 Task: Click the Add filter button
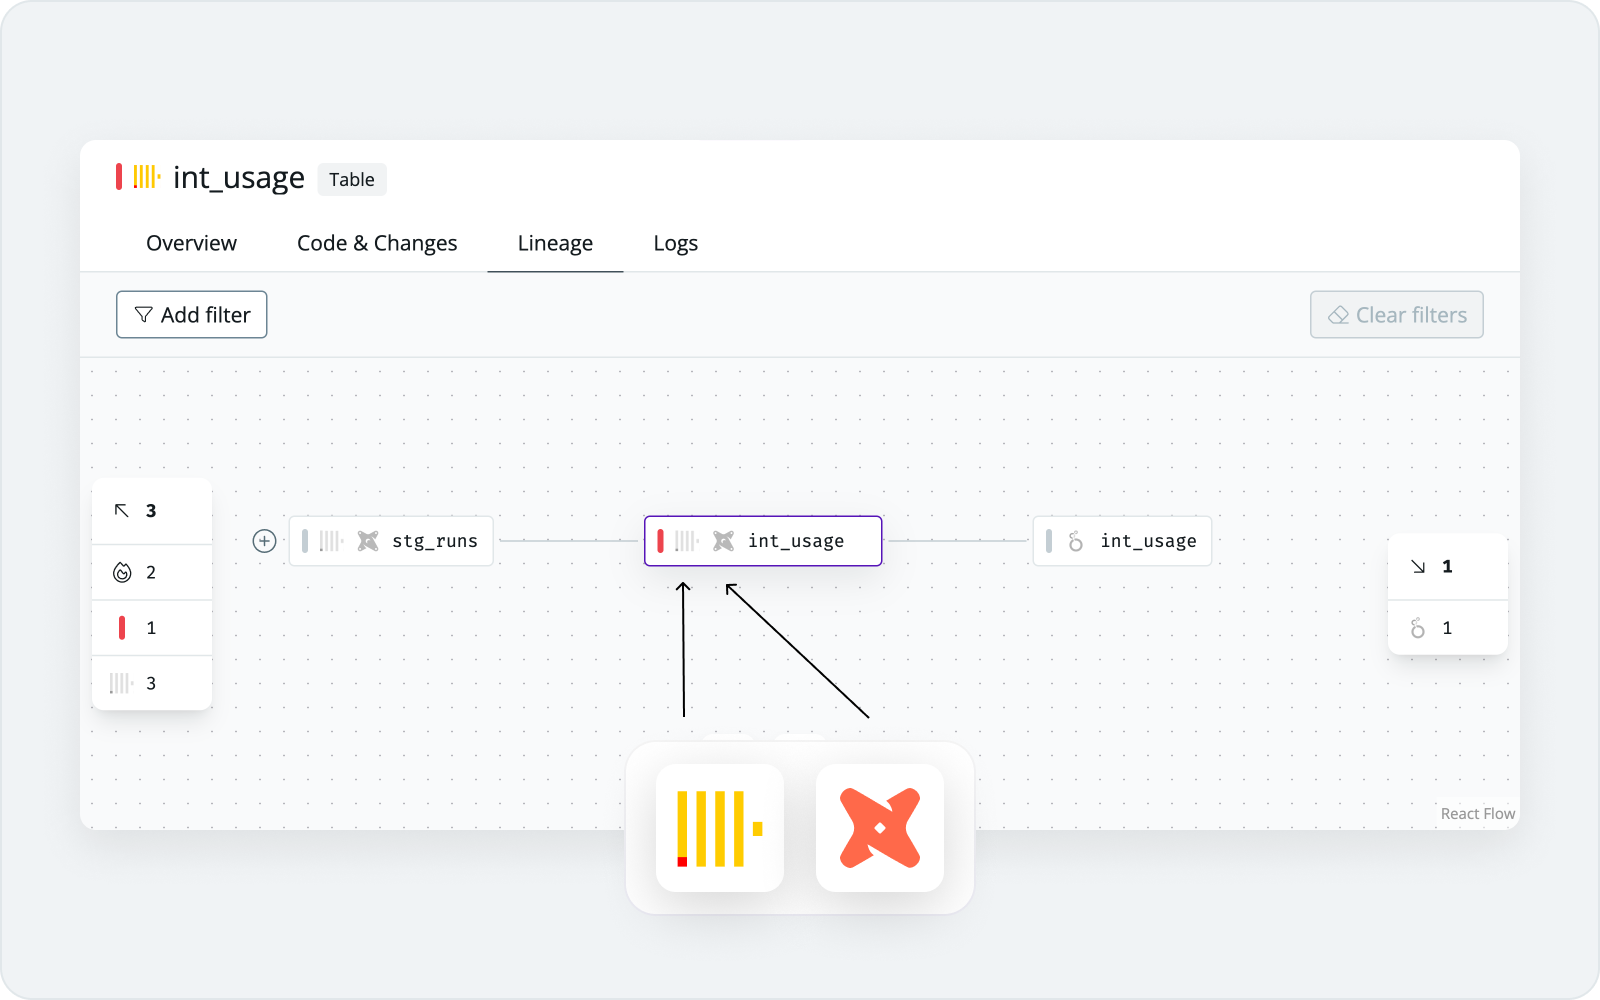pyautogui.click(x=192, y=315)
